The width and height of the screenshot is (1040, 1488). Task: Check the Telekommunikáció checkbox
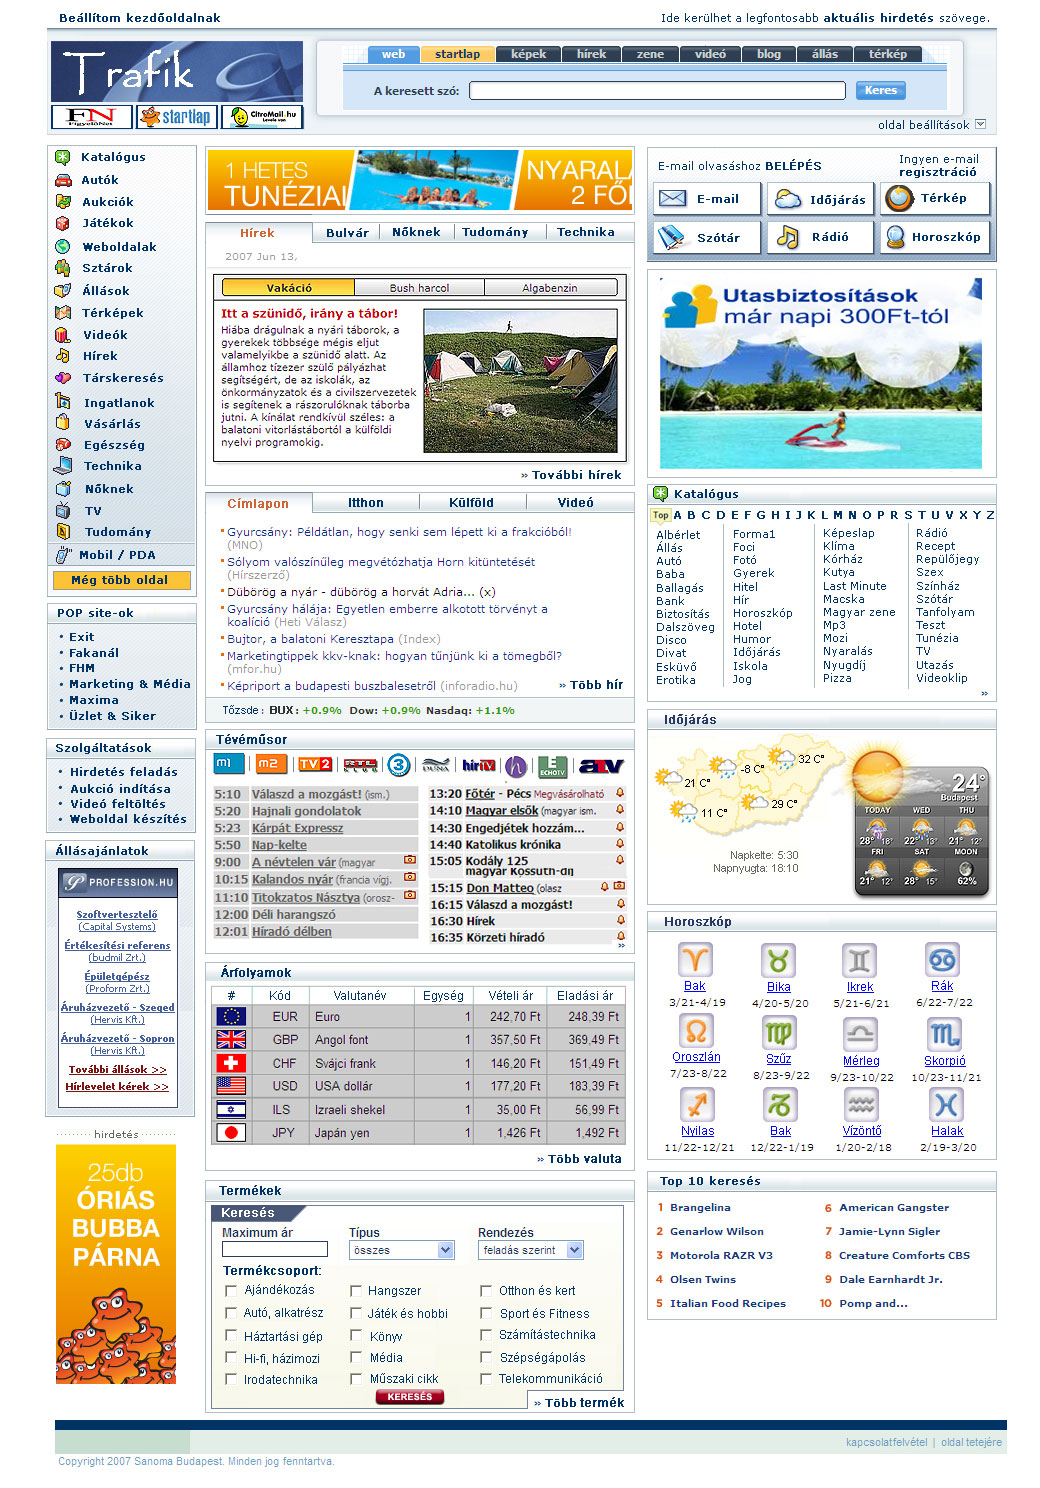pyautogui.click(x=486, y=1379)
